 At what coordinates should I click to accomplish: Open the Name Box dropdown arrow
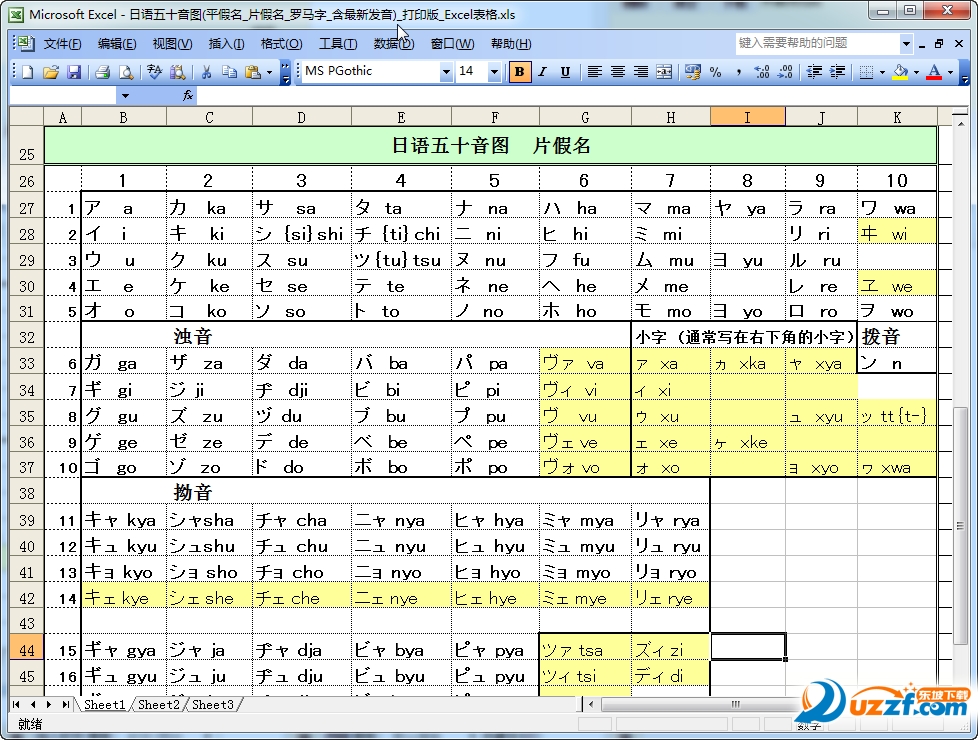(125, 95)
